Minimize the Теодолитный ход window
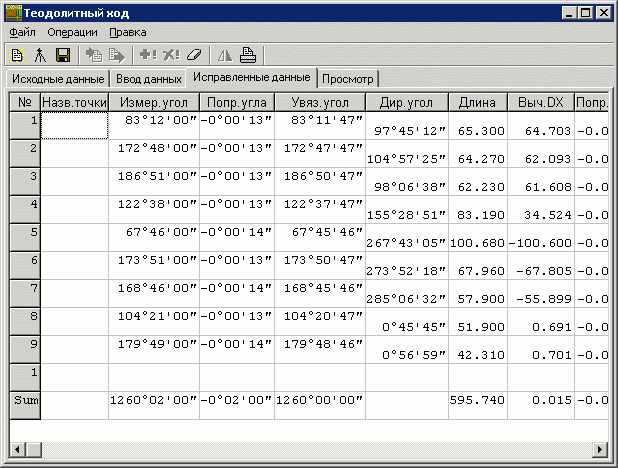 click(569, 13)
